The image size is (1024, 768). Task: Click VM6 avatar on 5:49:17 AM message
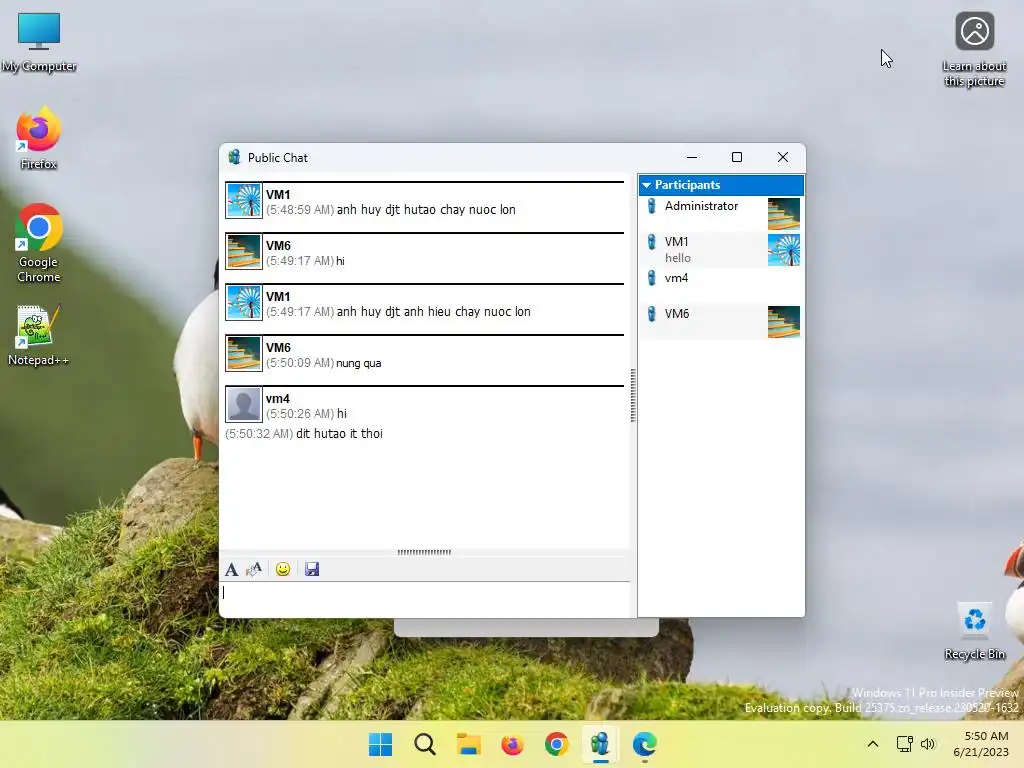[x=244, y=251]
